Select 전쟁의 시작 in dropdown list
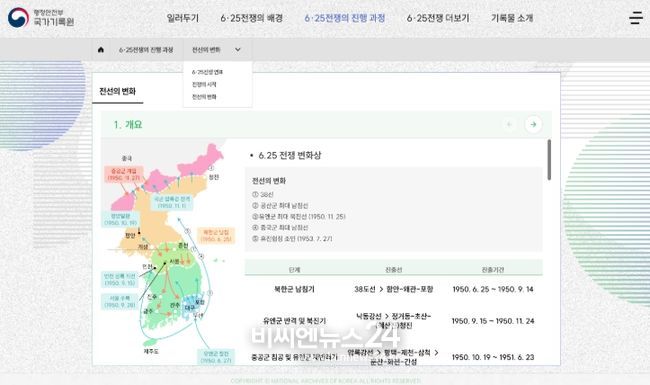This screenshot has height=385, width=650. [x=204, y=85]
